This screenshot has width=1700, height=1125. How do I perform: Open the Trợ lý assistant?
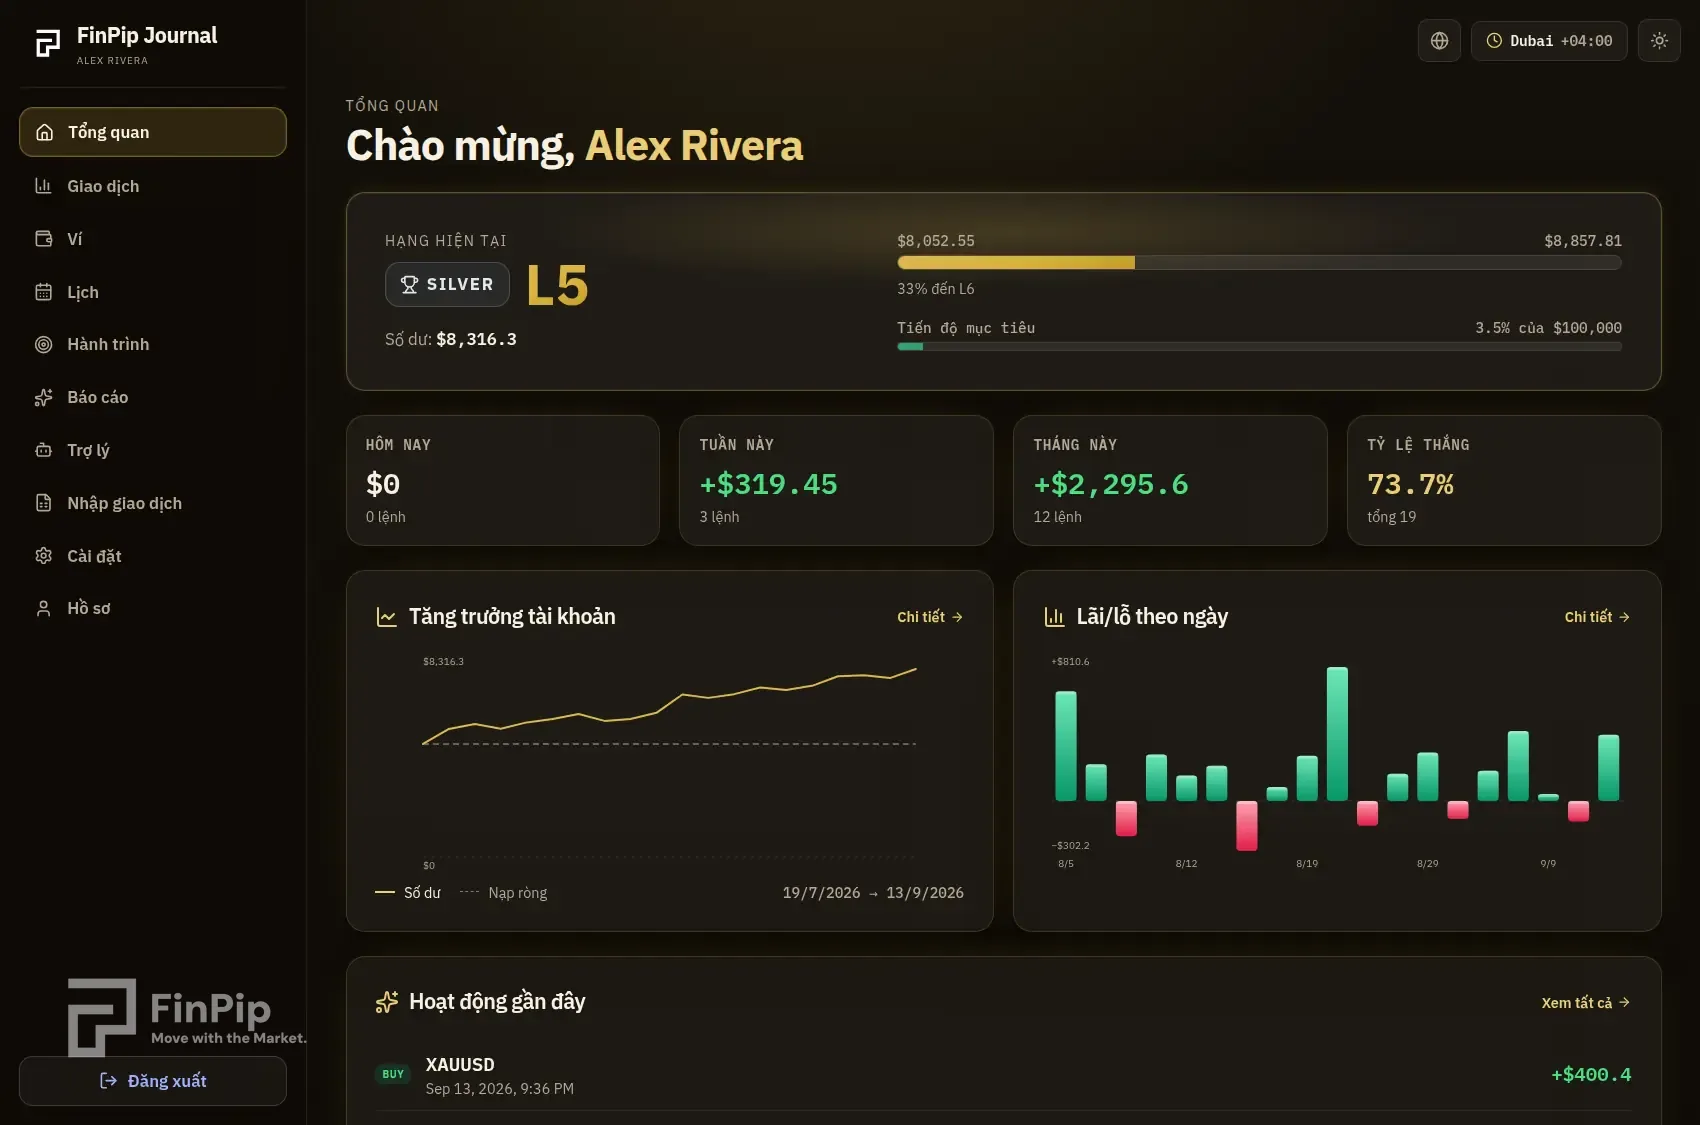pyautogui.click(x=153, y=450)
